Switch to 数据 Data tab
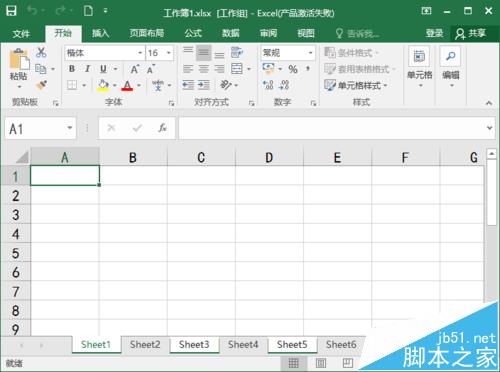The height and width of the screenshot is (372, 500). 231,33
